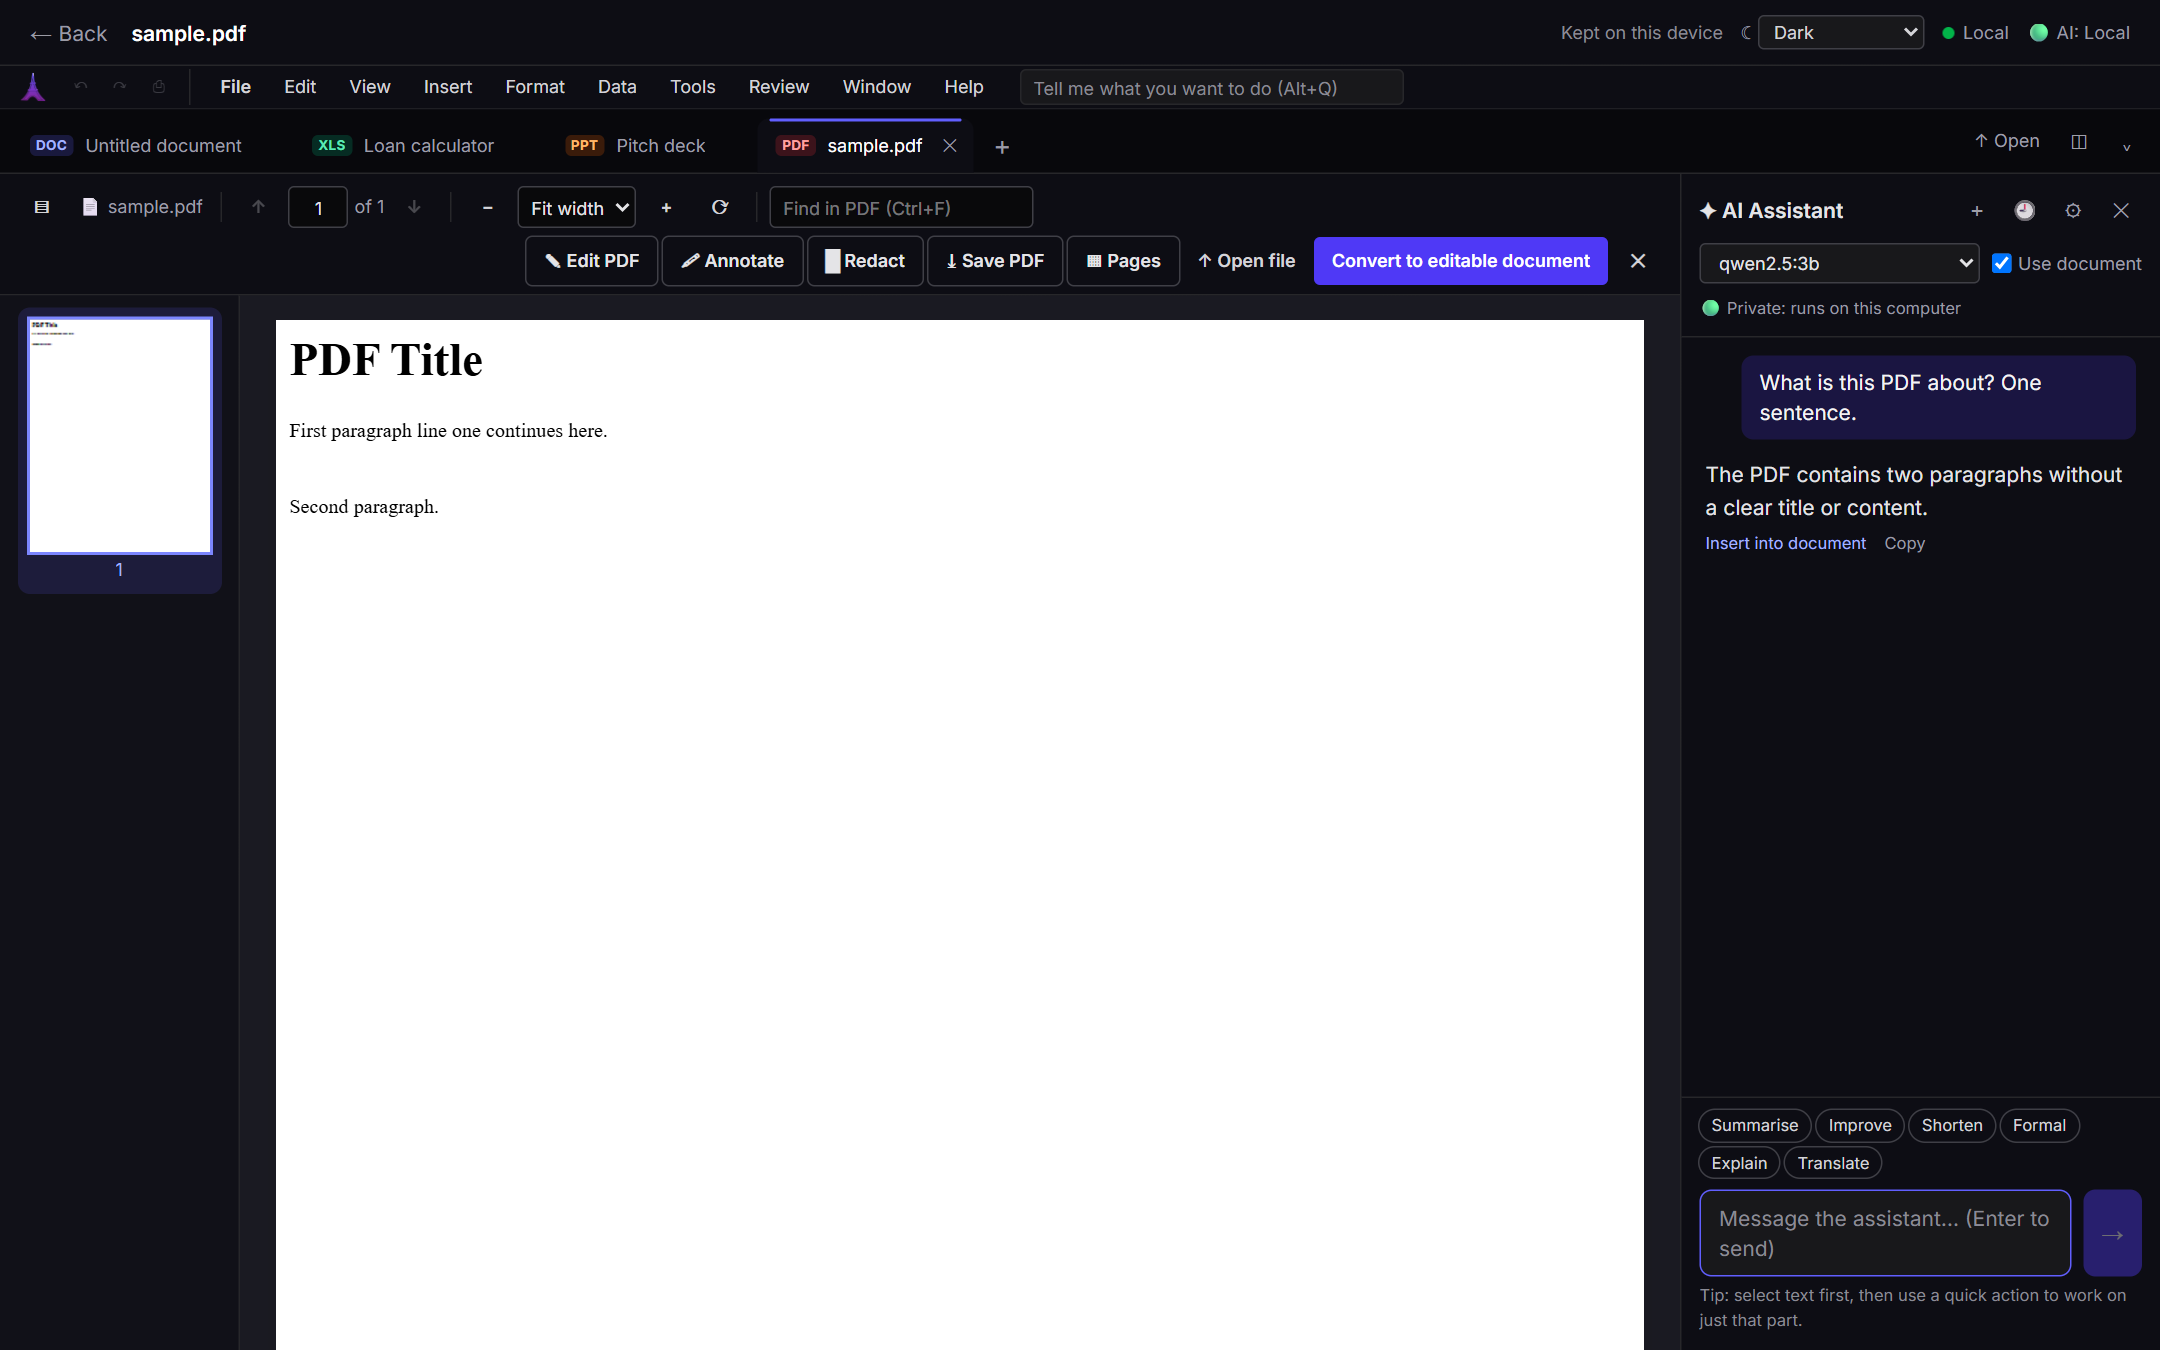The image size is (2160, 1350).
Task: Expand the Fit width zoom dropdown
Action: pyautogui.click(x=577, y=208)
